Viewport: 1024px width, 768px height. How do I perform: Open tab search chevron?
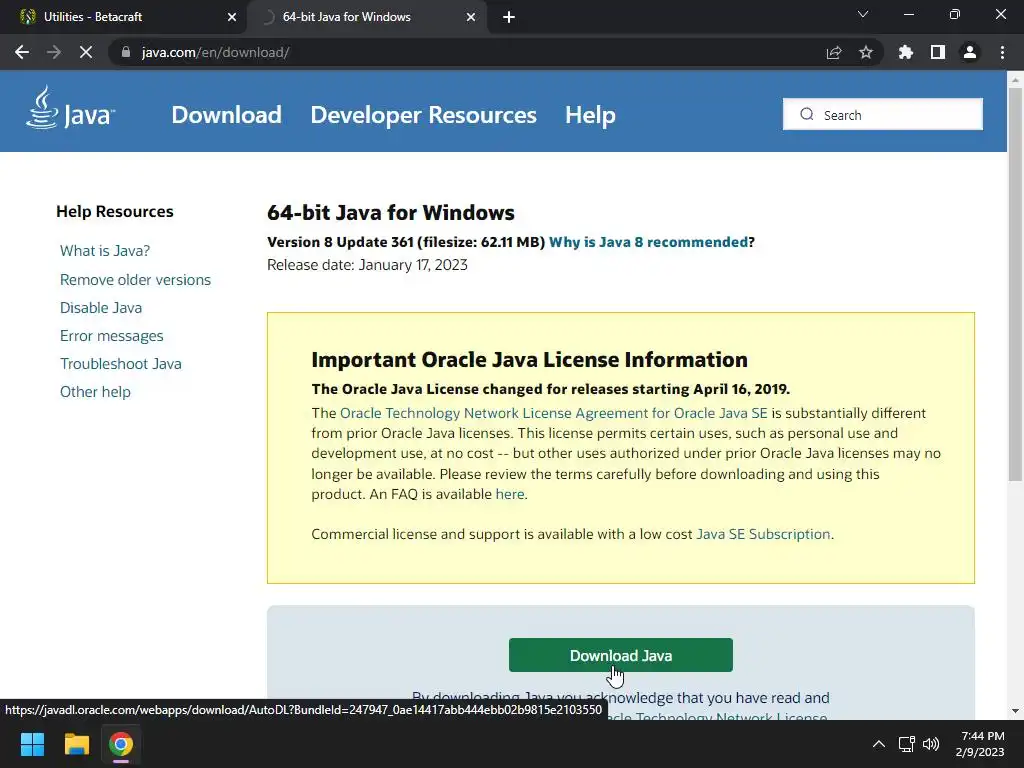[x=863, y=14]
